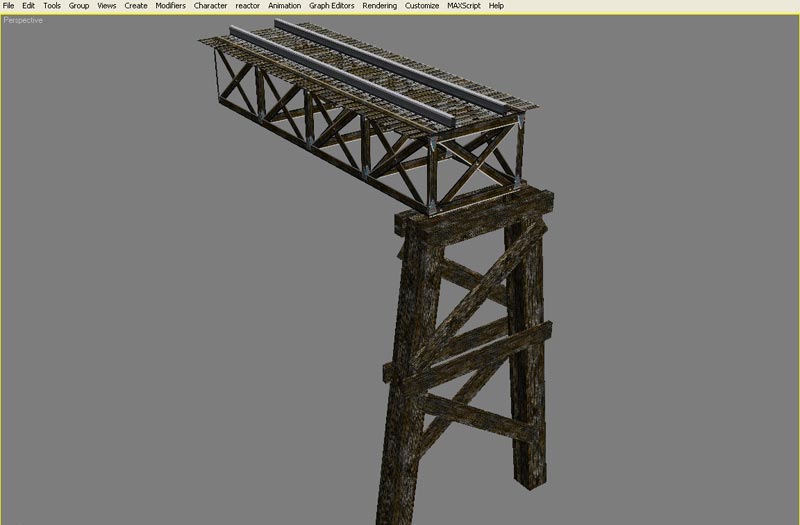Open the Graph Editors menu
The width and height of the screenshot is (800, 525).
coord(331,6)
